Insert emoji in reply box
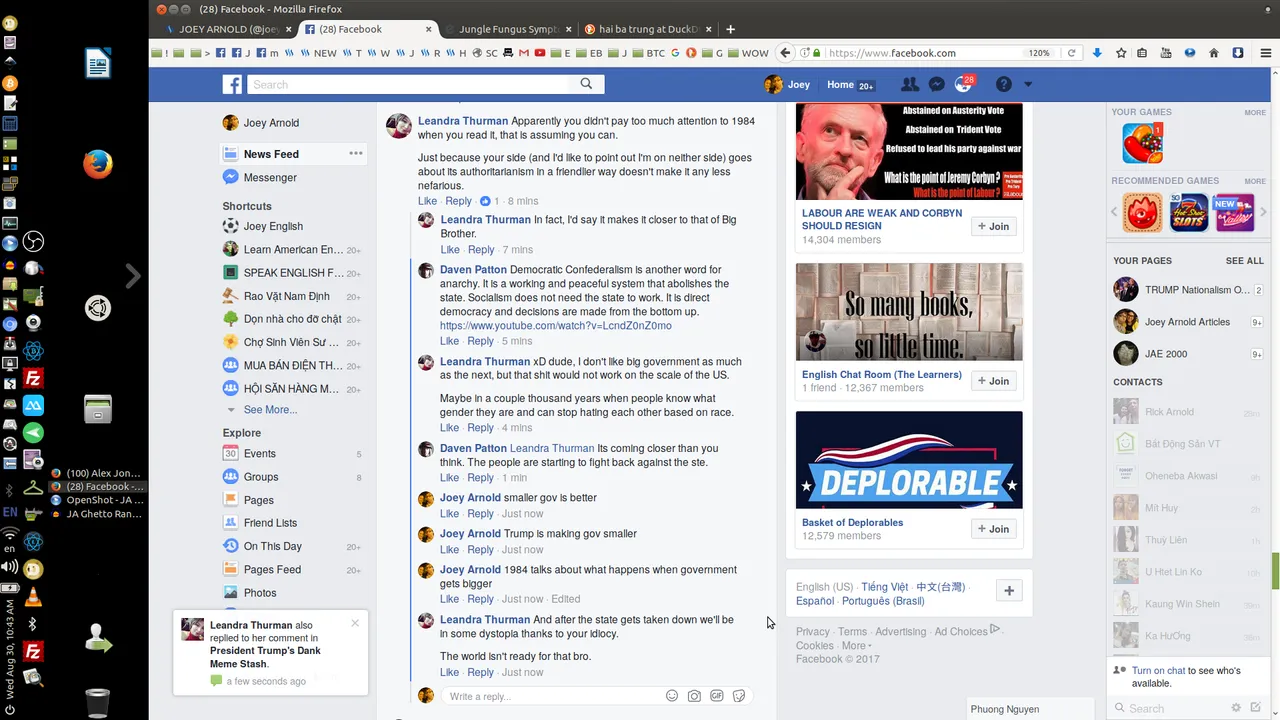 click(672, 696)
